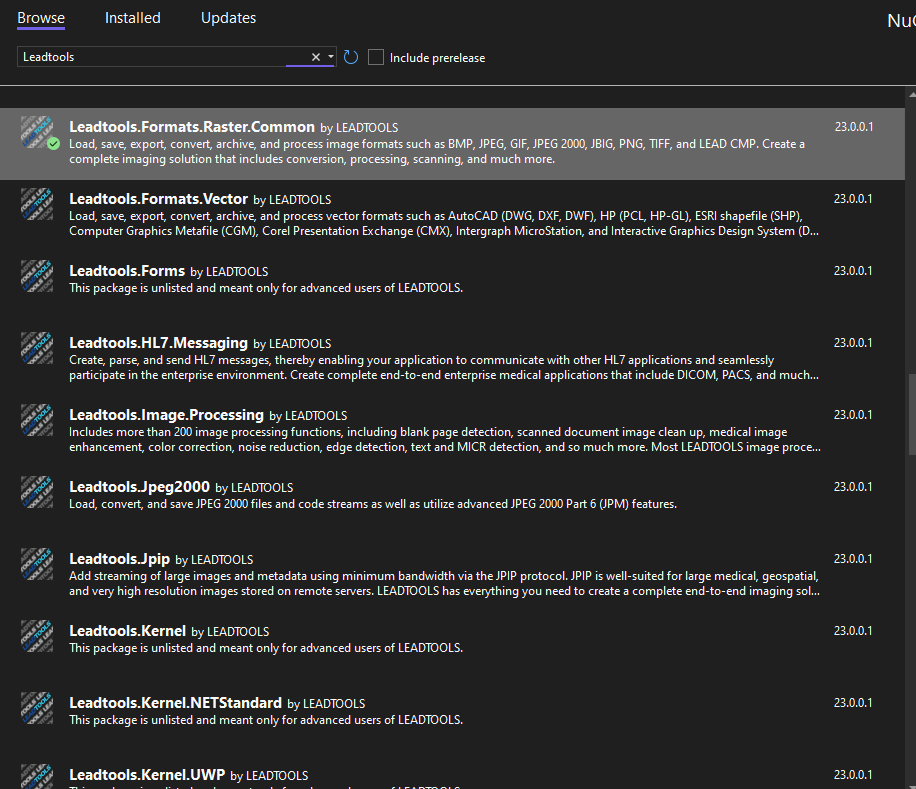
Task: Enable the Include prerelease checkbox
Action: click(x=376, y=57)
